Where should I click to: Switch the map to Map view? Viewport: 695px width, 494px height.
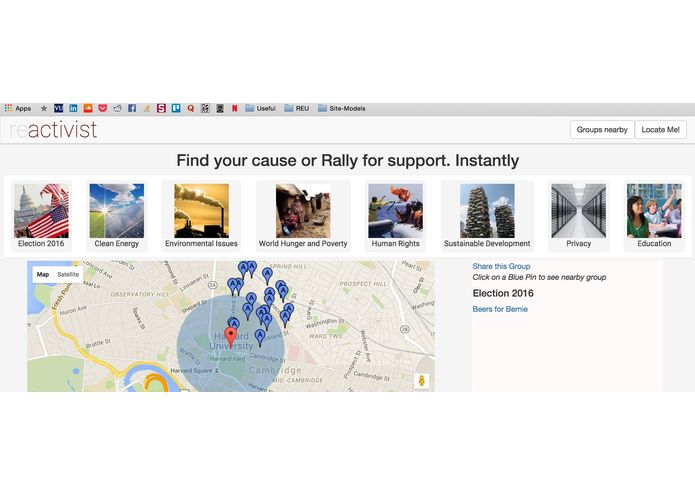pyautogui.click(x=43, y=275)
